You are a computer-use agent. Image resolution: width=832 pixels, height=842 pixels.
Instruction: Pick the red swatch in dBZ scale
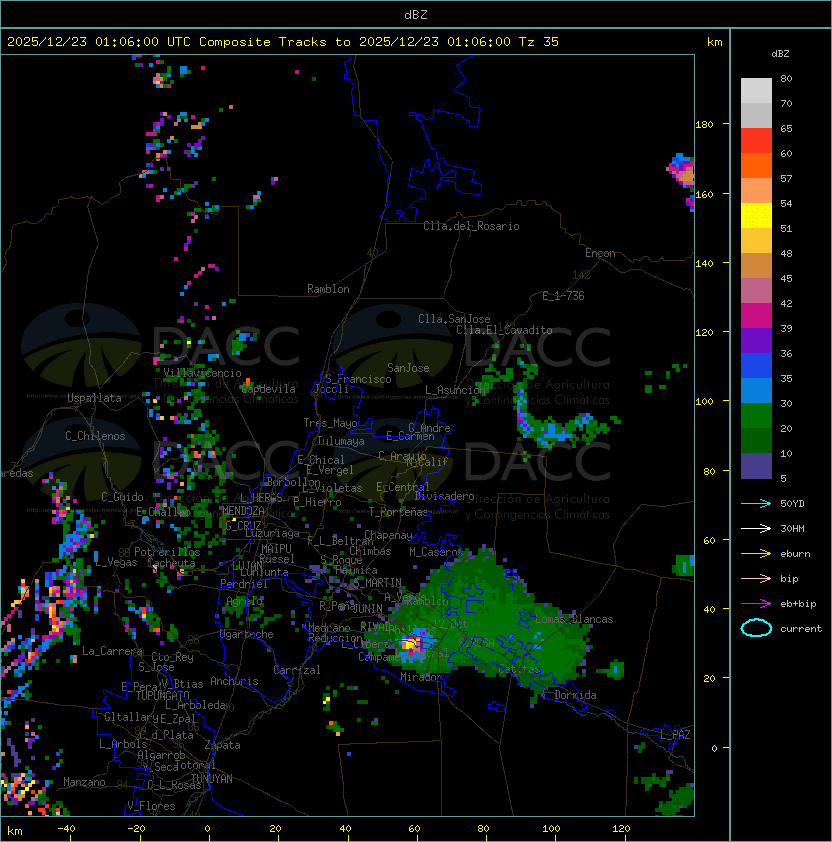[x=756, y=141]
